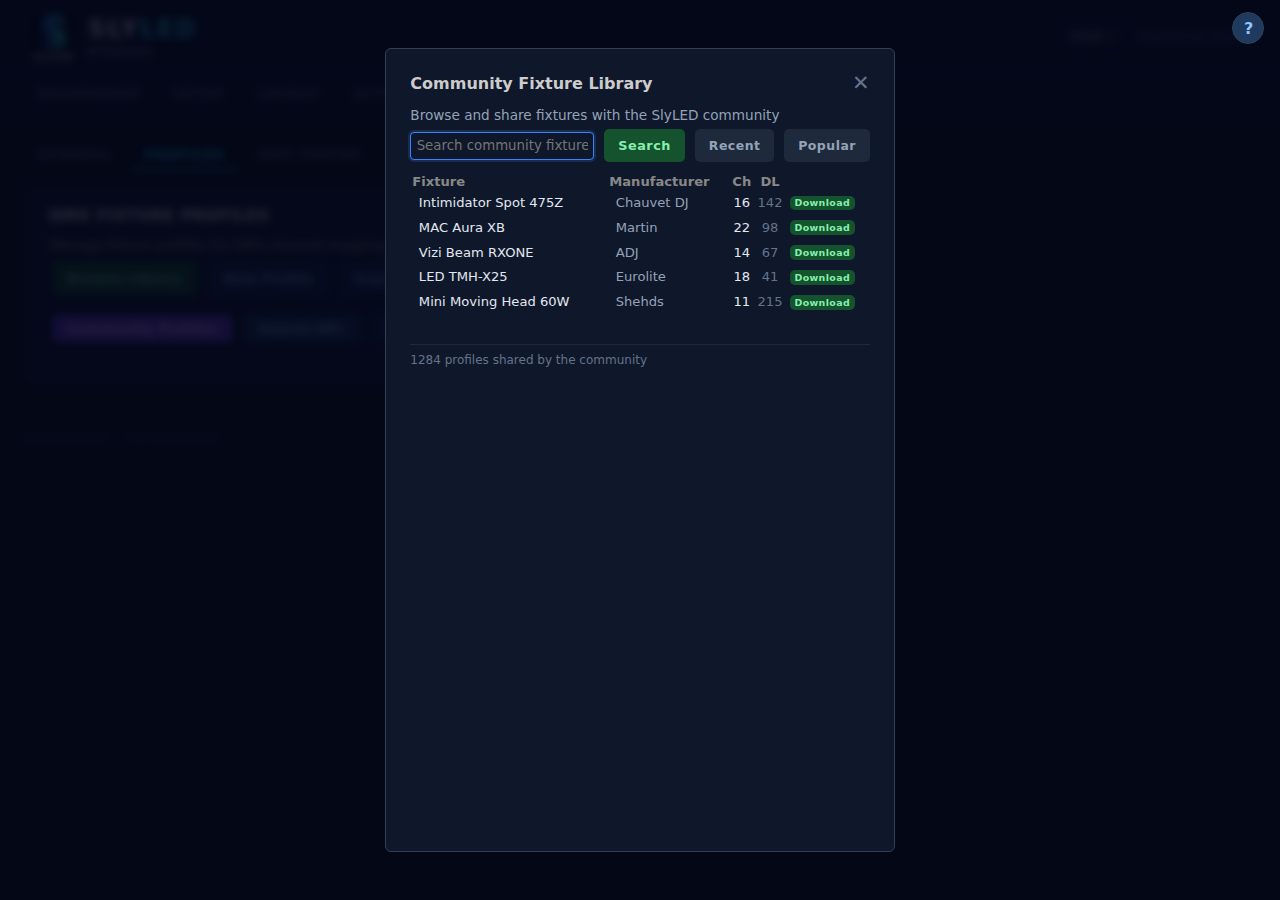Download the MAC Aura XB profile
The image size is (1280, 900).
tap(822, 228)
